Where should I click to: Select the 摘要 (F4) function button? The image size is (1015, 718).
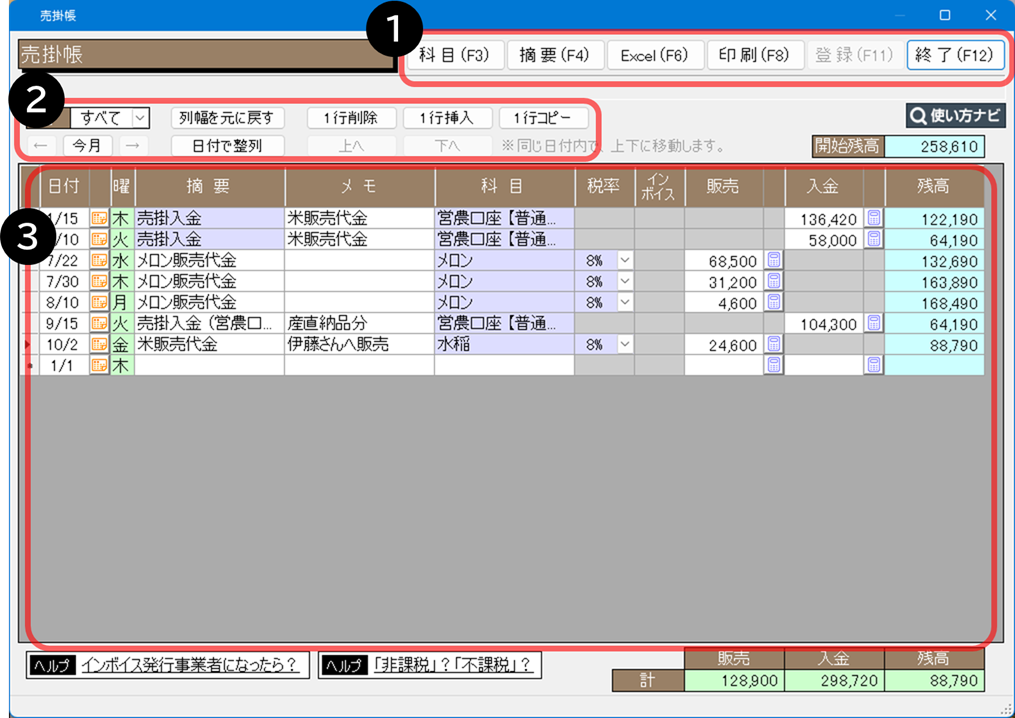point(553,55)
